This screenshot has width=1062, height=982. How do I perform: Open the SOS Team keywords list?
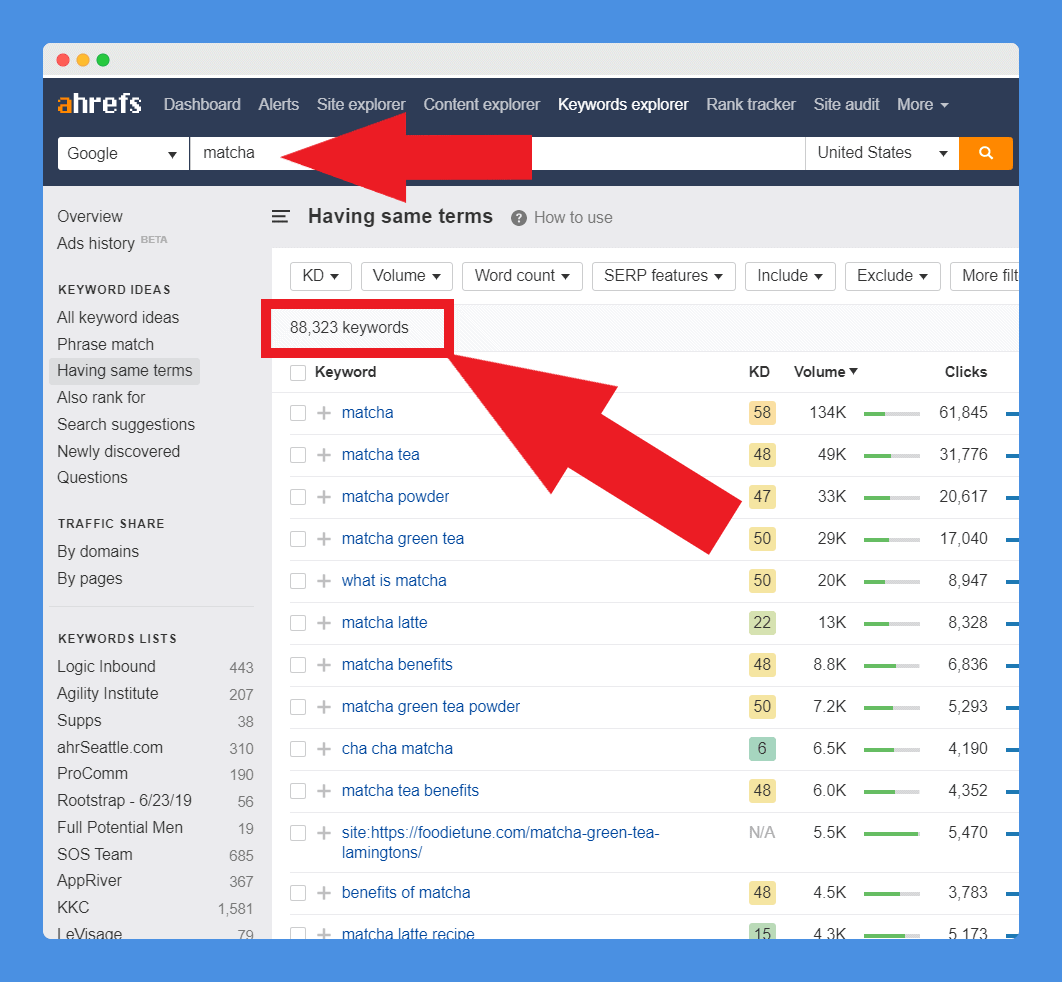click(x=95, y=855)
